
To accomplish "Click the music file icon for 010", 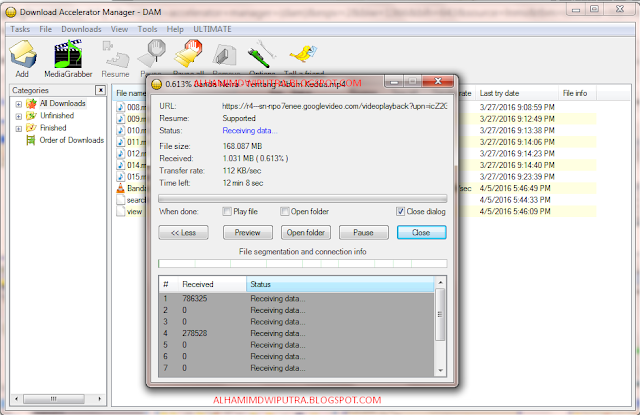I will 120,130.
